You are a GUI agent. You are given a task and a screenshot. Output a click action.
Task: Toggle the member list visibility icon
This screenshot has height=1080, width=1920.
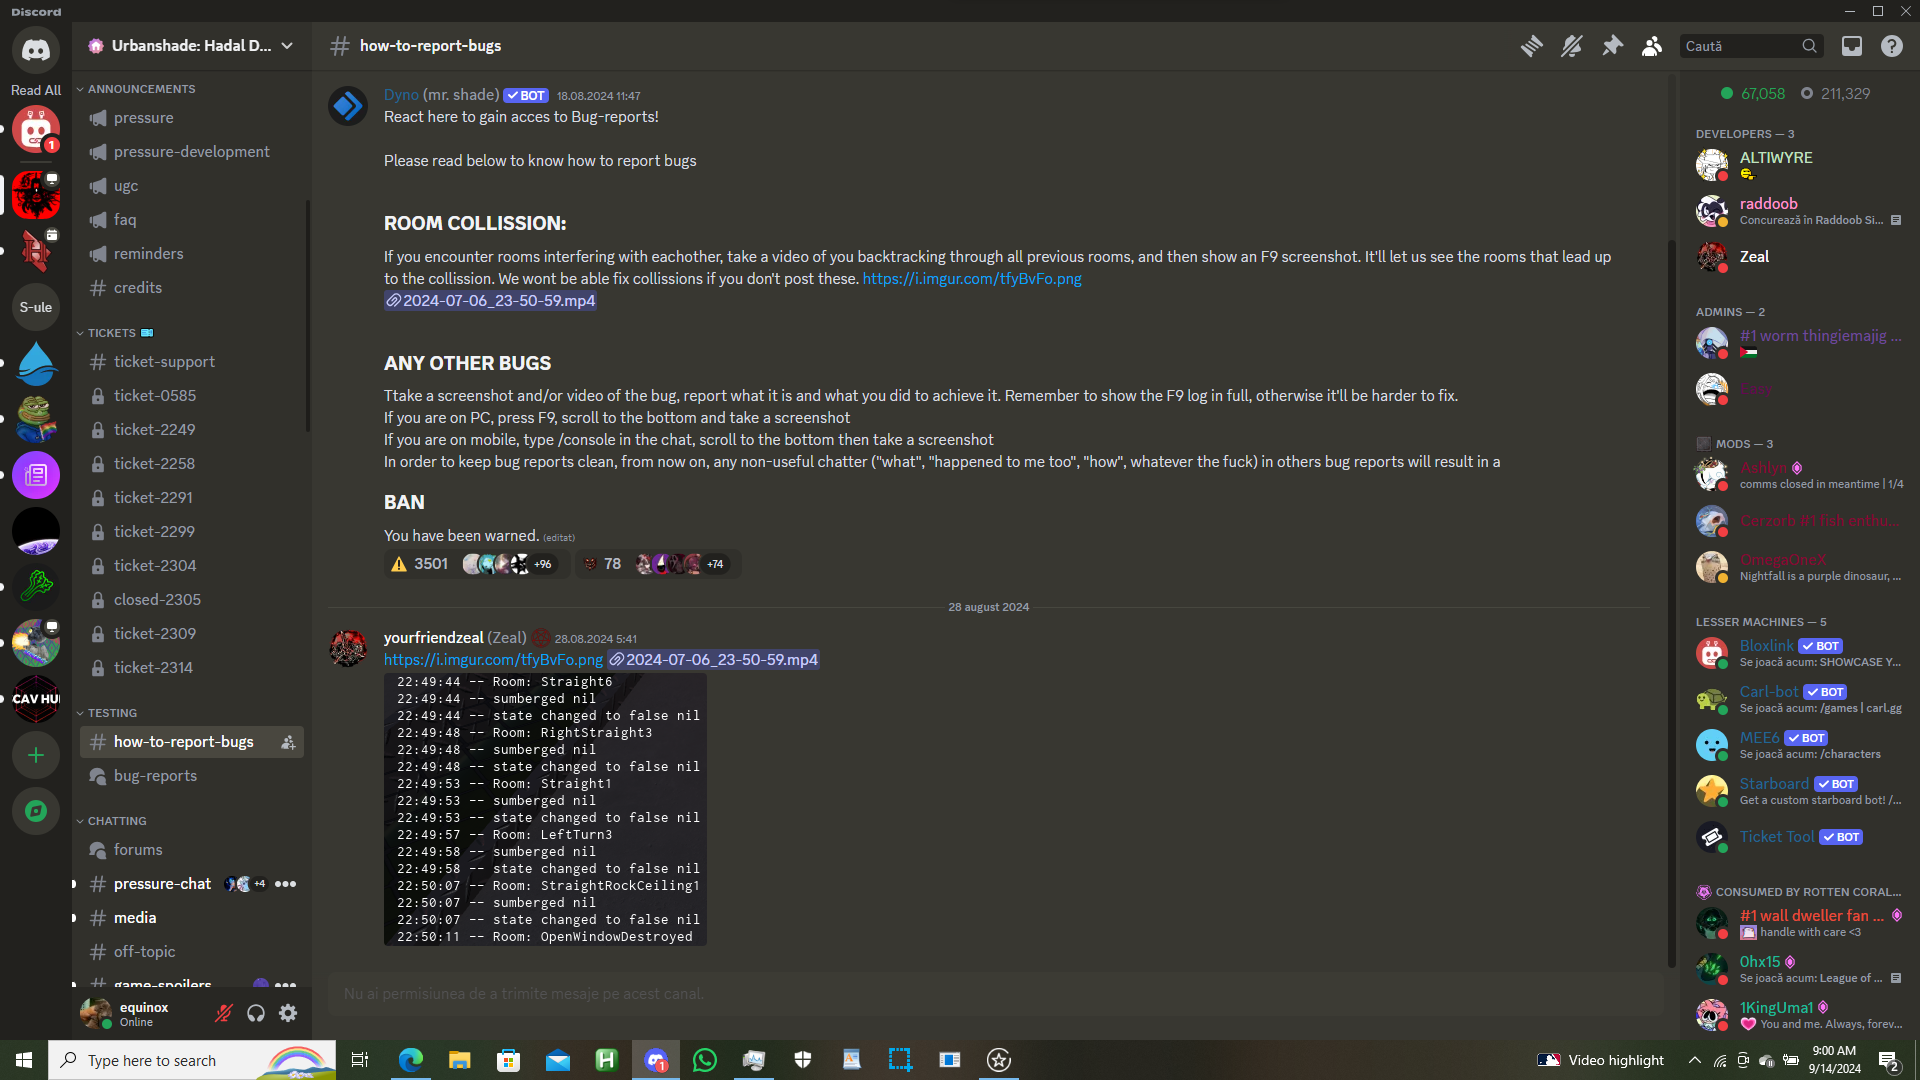click(1652, 46)
